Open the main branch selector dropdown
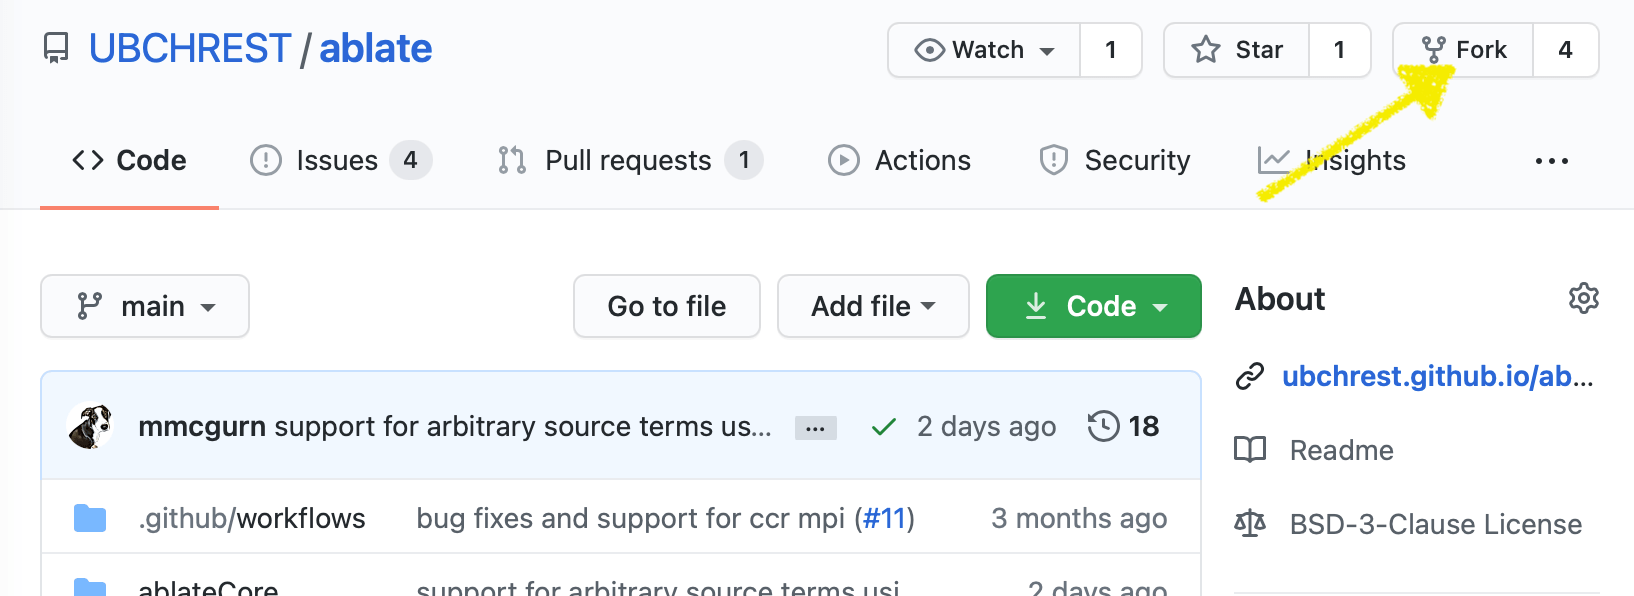Viewport: 1634px width, 596px height. click(145, 306)
